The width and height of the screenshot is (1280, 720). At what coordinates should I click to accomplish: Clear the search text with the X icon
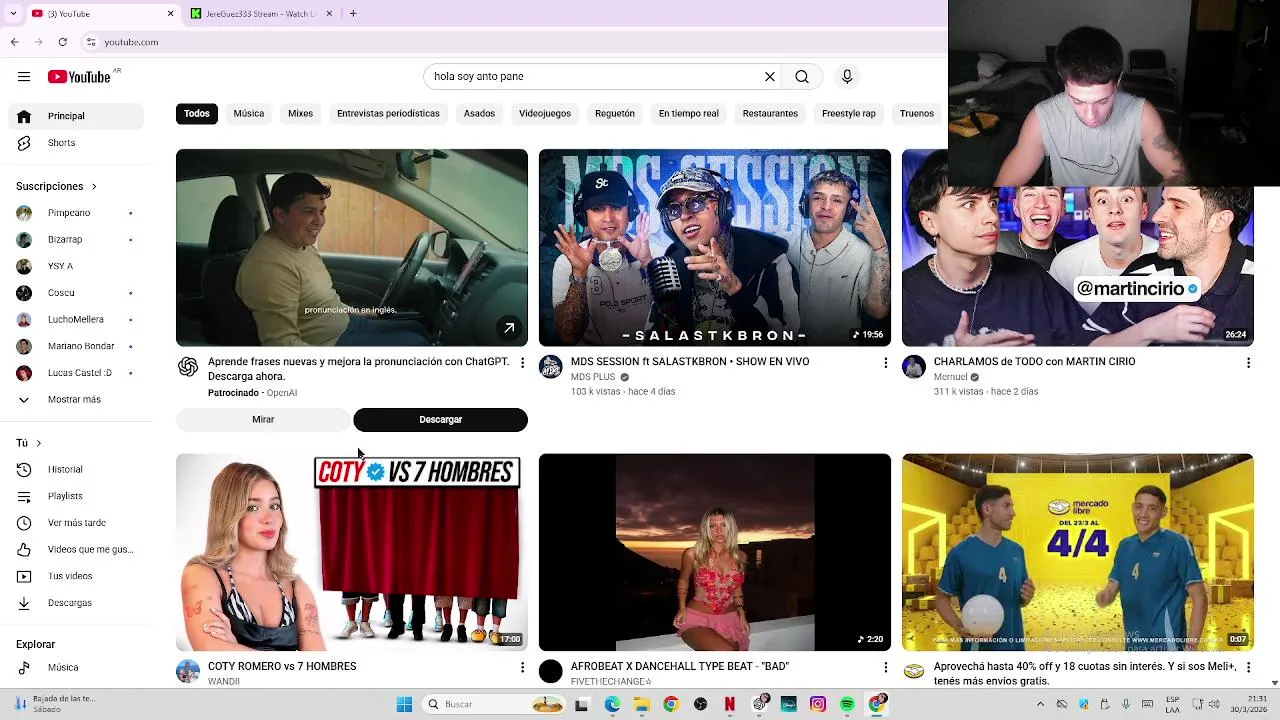pyautogui.click(x=770, y=77)
